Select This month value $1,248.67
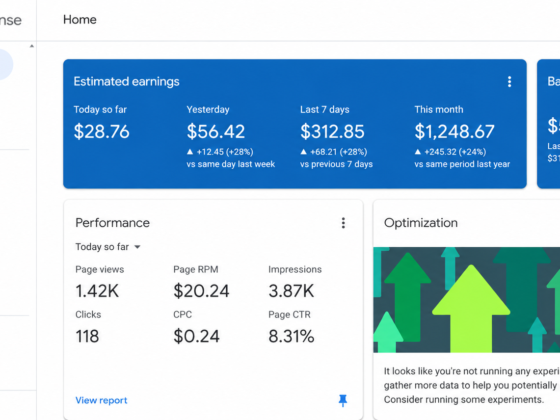The width and height of the screenshot is (560, 420). point(454,131)
